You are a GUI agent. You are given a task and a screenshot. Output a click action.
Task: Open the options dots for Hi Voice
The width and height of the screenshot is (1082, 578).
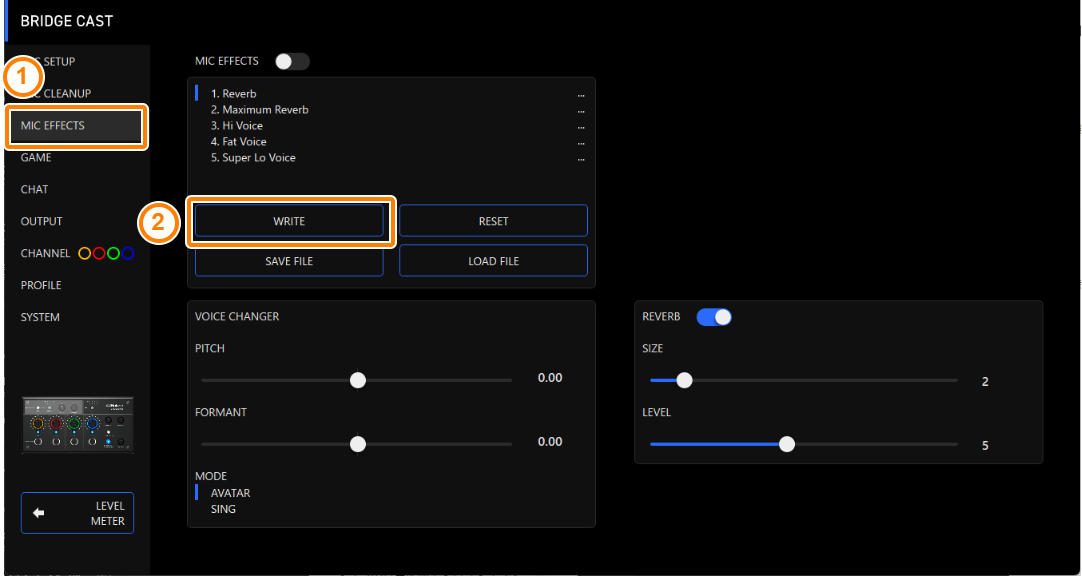[x=581, y=128]
